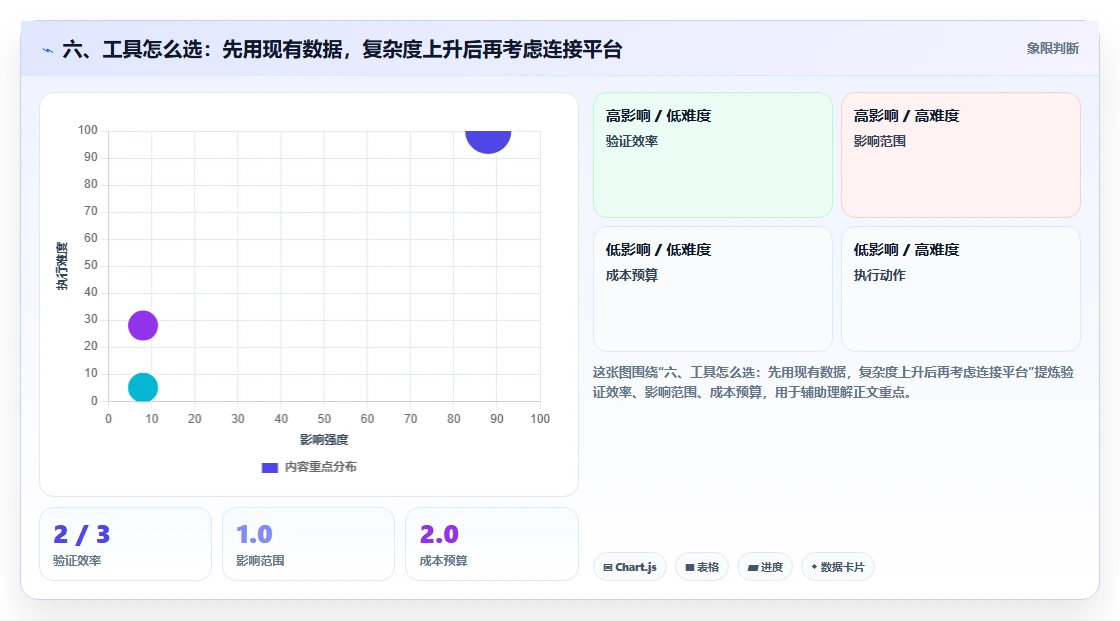Screen dimensions: 1120x621
Task: Select the 数据卡片 tag
Action: click(x=838, y=567)
